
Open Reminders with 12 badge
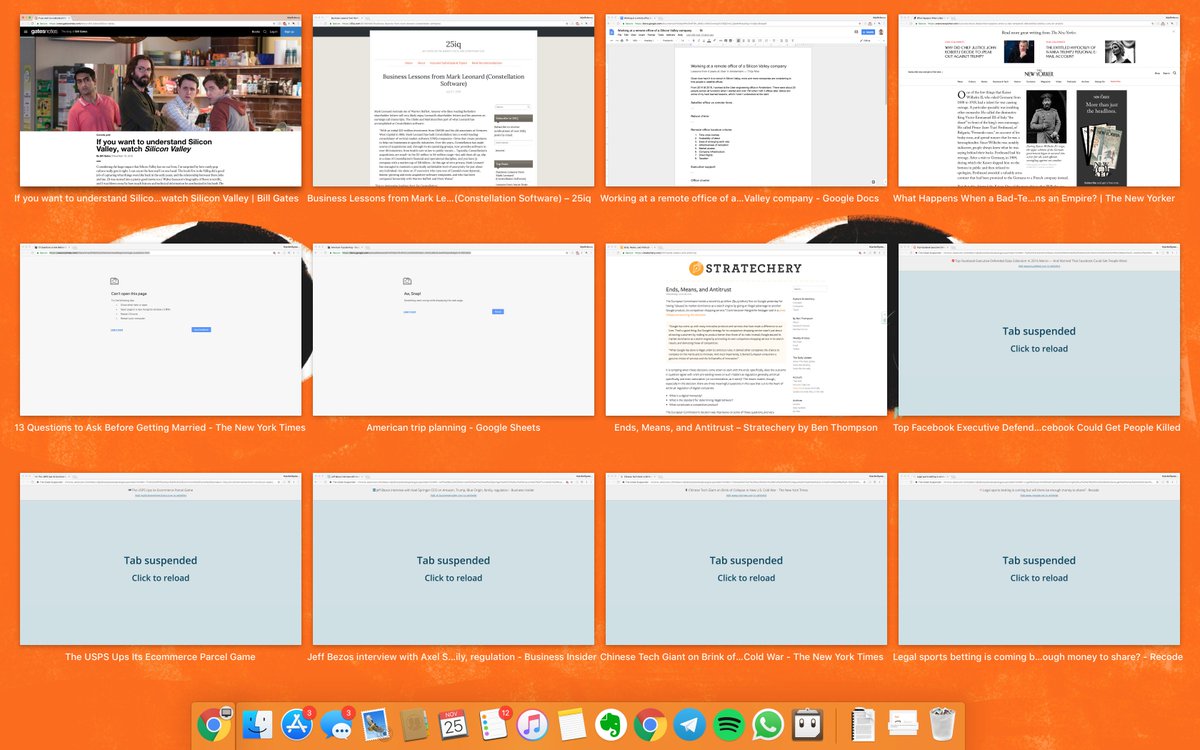pyautogui.click(x=492, y=724)
